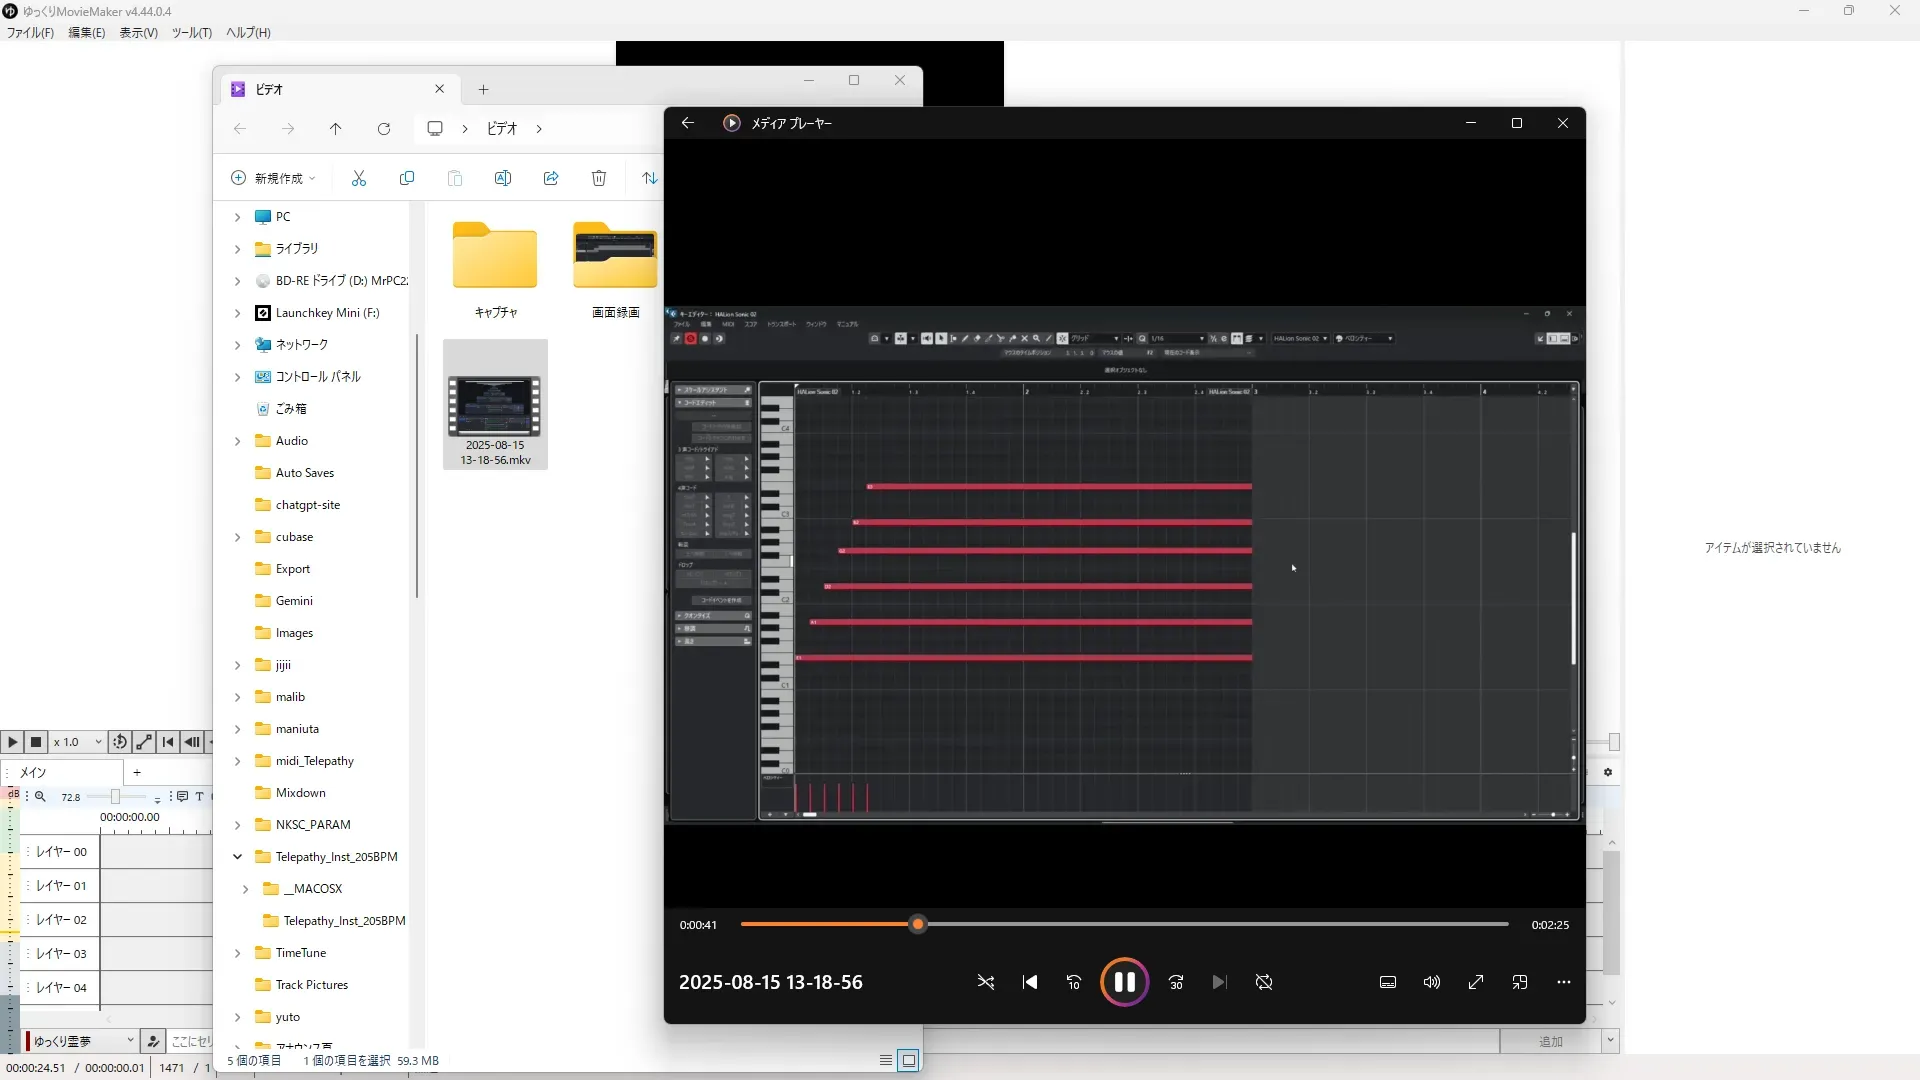Open the 新規作成 dropdown in Explorer
The image size is (1920, 1080).
(x=274, y=178)
